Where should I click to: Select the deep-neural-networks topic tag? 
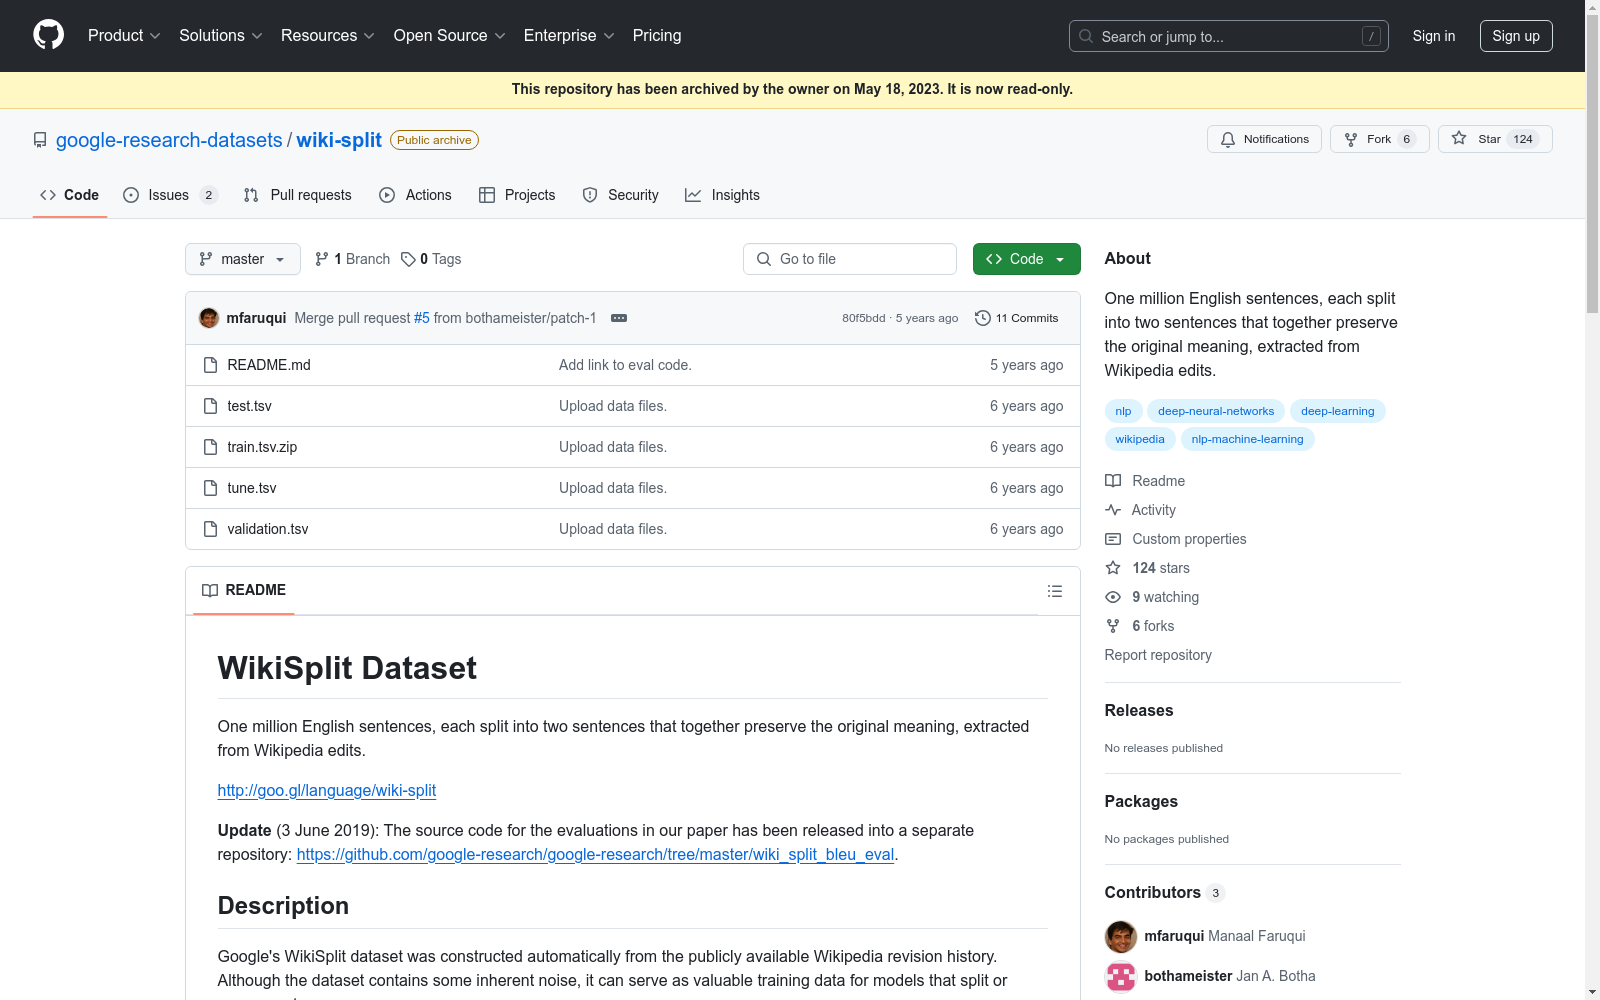click(x=1216, y=411)
